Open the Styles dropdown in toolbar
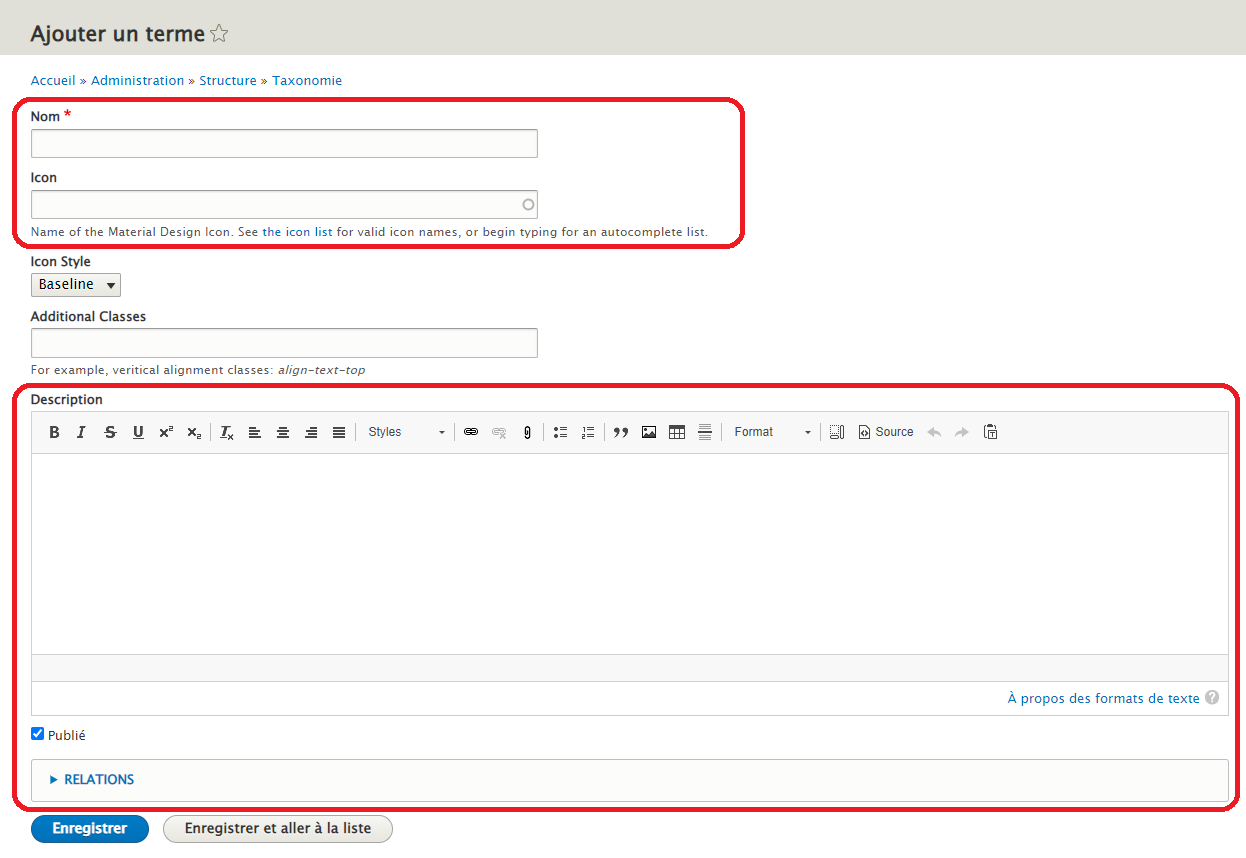Viewport: 1246px width, 858px height. tap(406, 432)
